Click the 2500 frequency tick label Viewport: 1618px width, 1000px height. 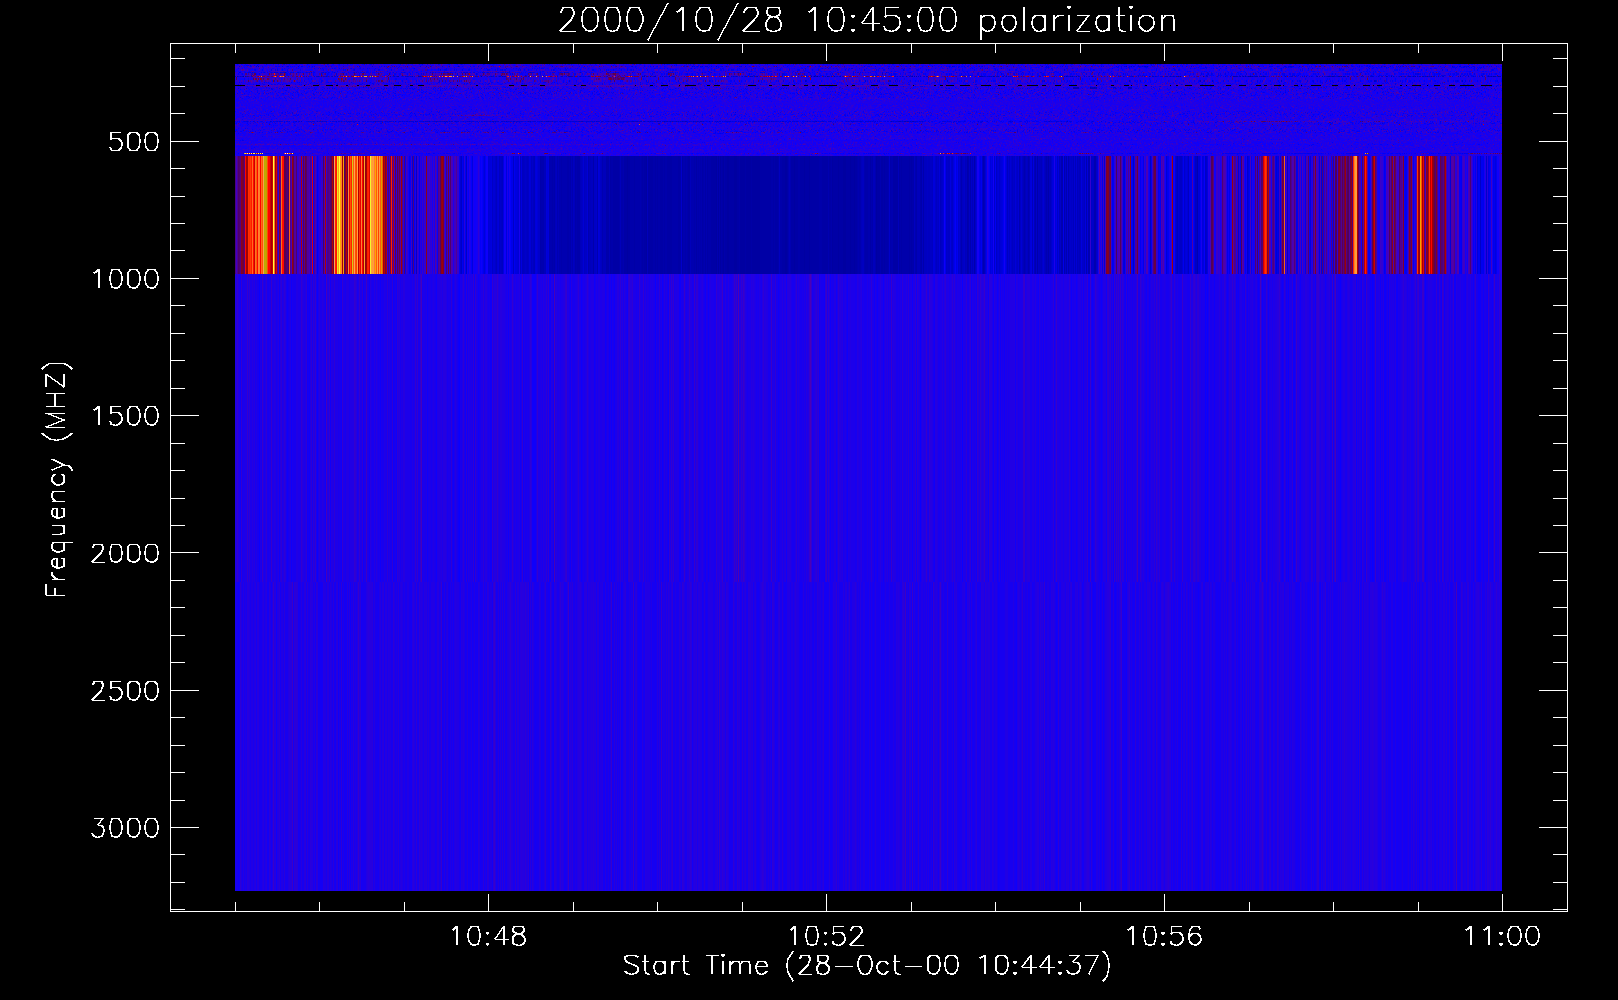125,691
